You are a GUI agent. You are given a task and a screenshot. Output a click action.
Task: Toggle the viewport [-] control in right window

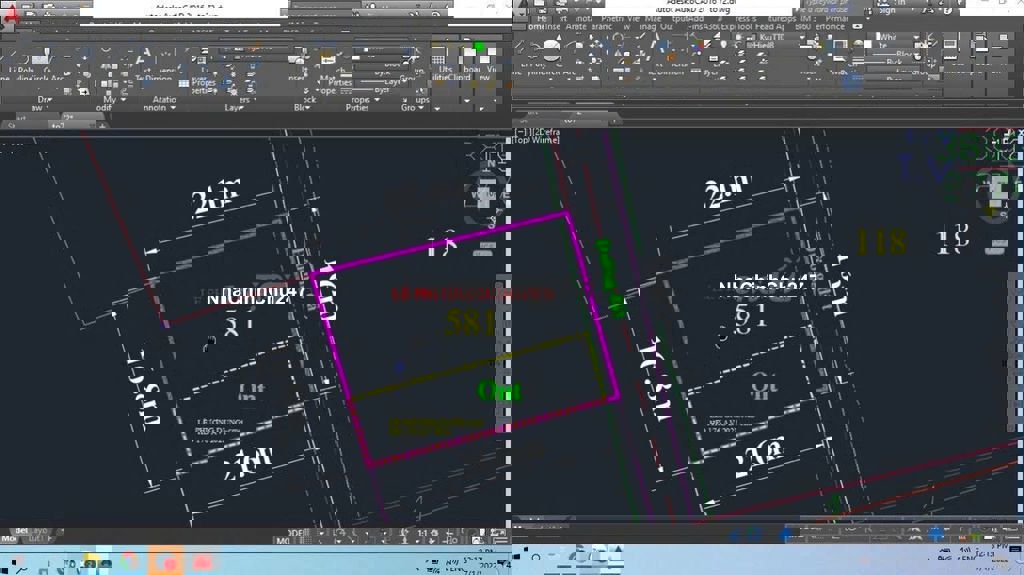pyautogui.click(x=520, y=132)
